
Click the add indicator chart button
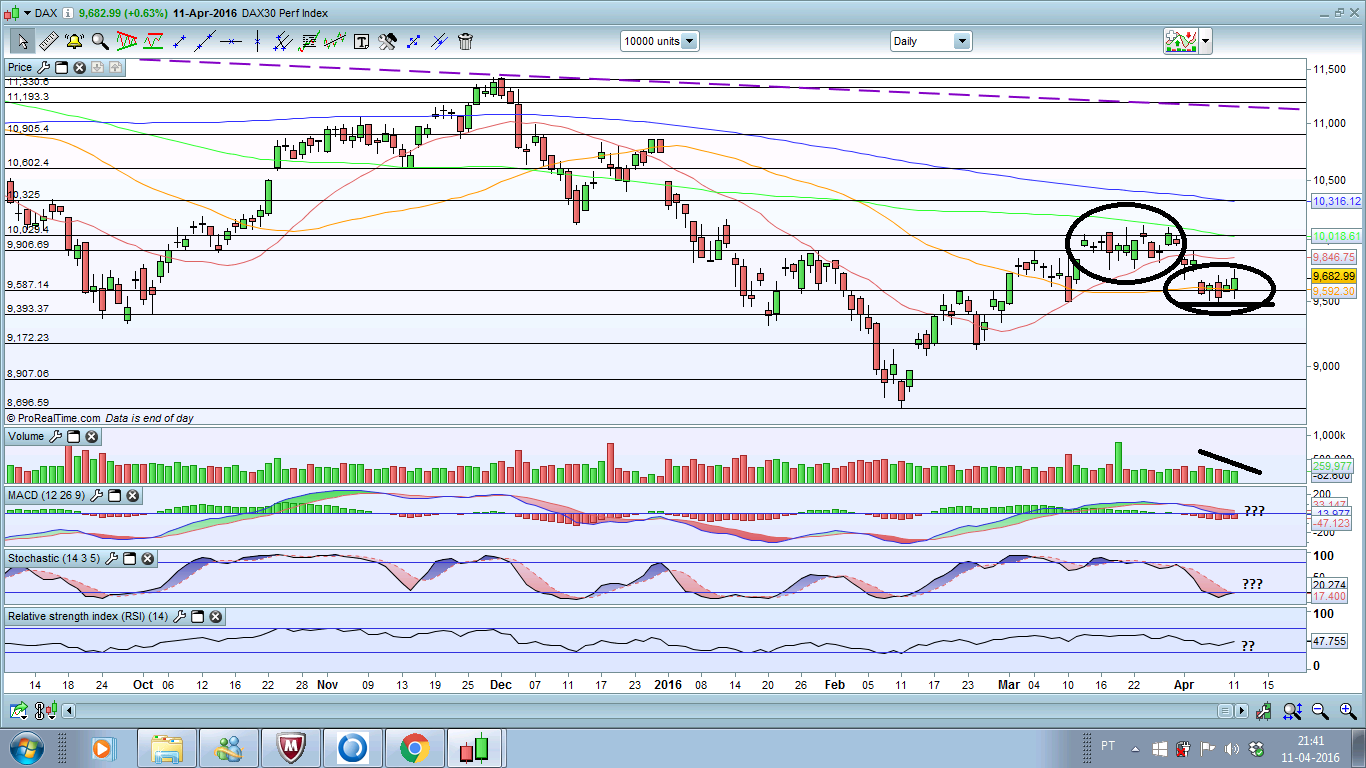[x=1180, y=41]
